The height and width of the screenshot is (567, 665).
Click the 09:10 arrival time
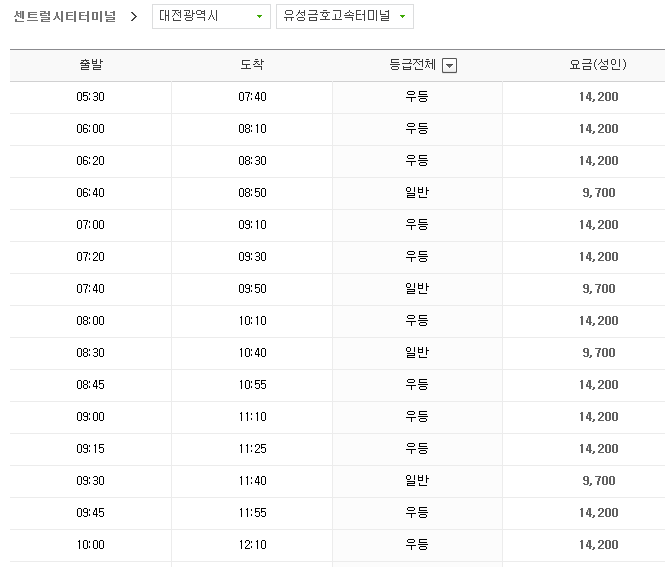point(252,225)
